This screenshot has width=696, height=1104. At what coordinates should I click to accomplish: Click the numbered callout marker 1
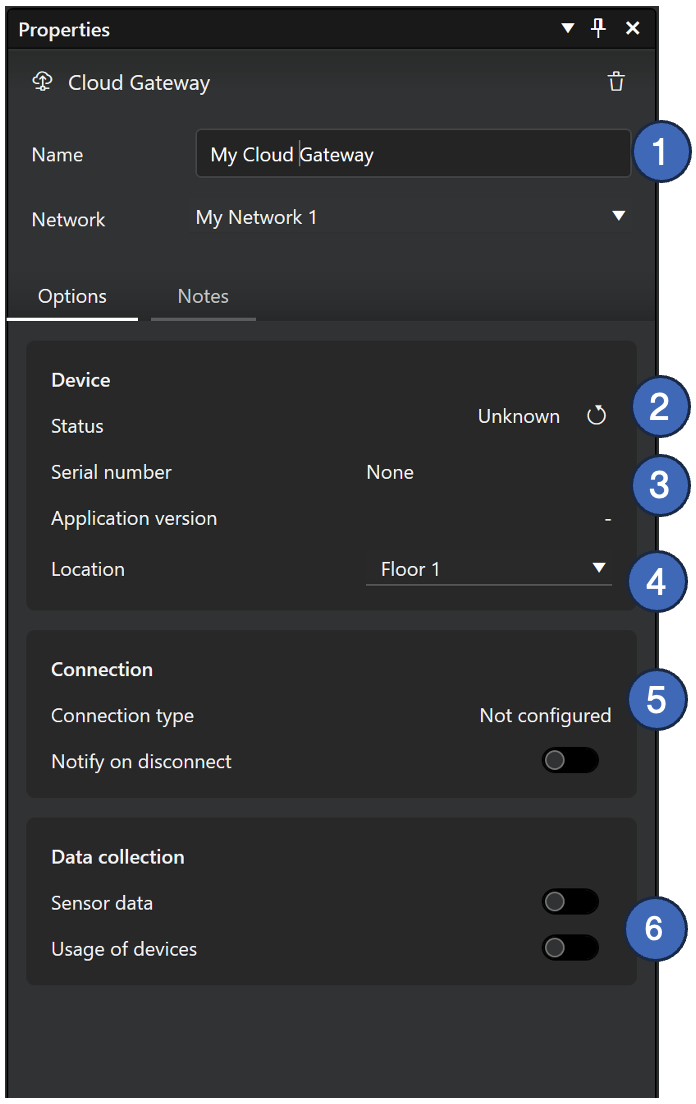point(658,153)
